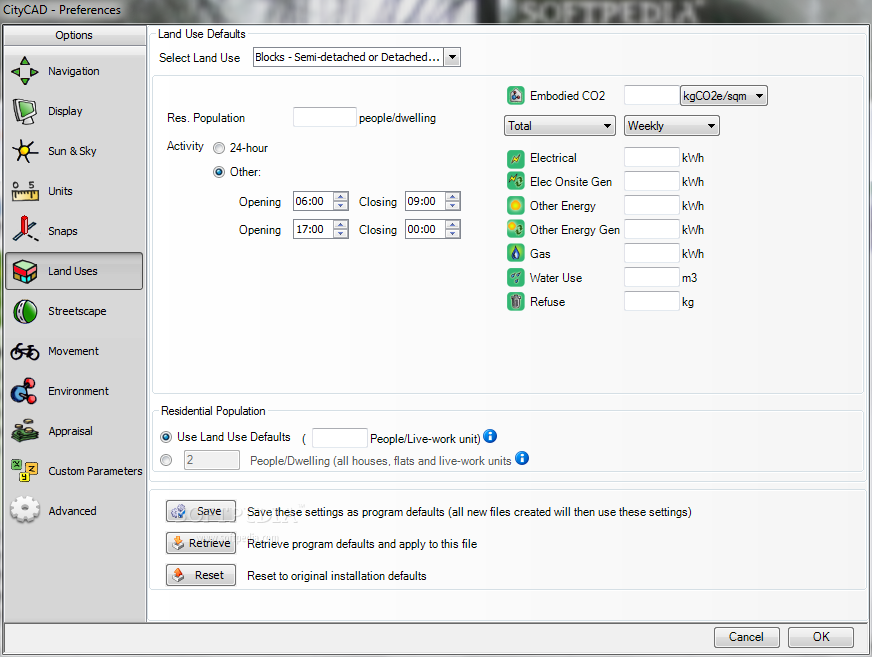Show info for People/Dwelling option
Screen dimensions: 872x657
point(522,458)
